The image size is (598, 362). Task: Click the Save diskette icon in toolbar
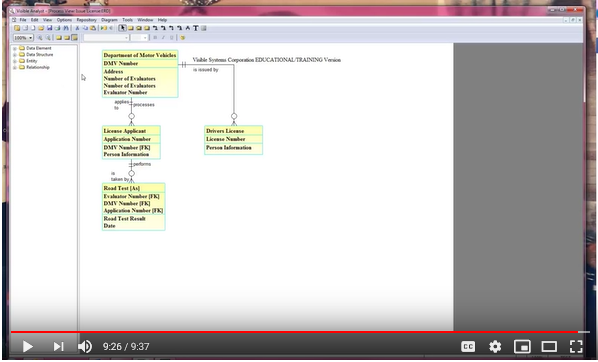click(x=49, y=28)
